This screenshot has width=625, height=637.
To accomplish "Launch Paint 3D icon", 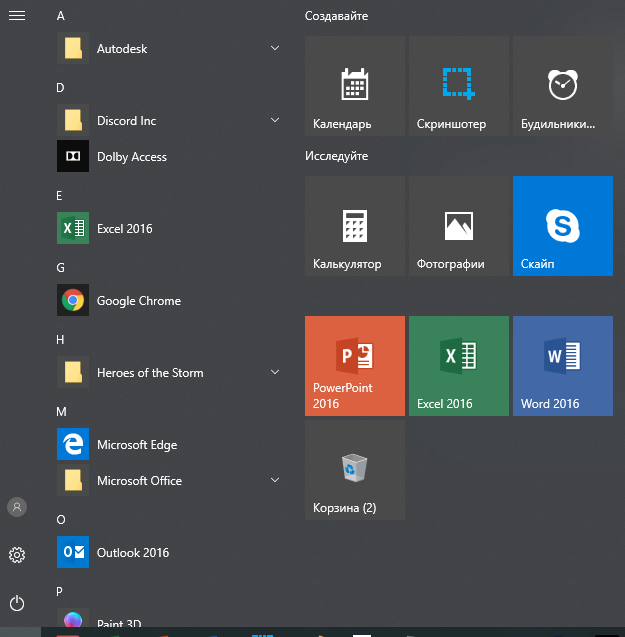I will 73,618.
